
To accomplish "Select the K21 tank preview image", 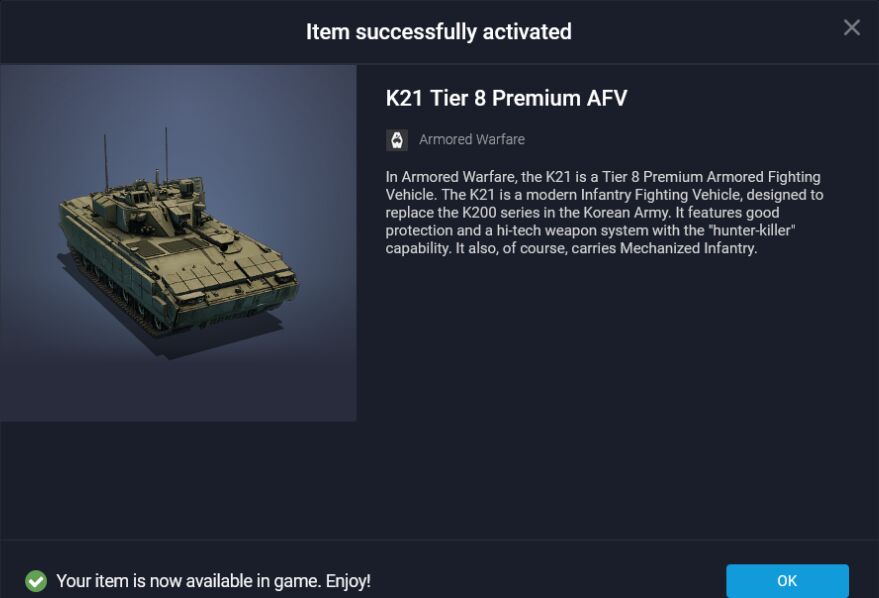I will 178,243.
